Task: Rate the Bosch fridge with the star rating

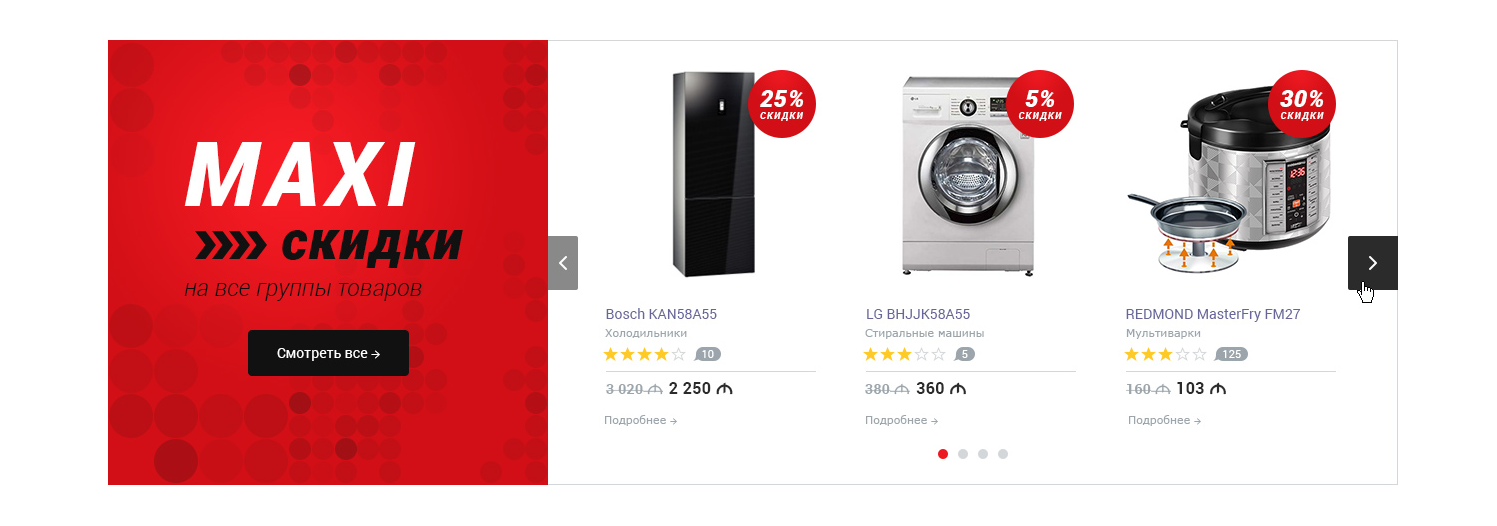Action: click(x=645, y=354)
